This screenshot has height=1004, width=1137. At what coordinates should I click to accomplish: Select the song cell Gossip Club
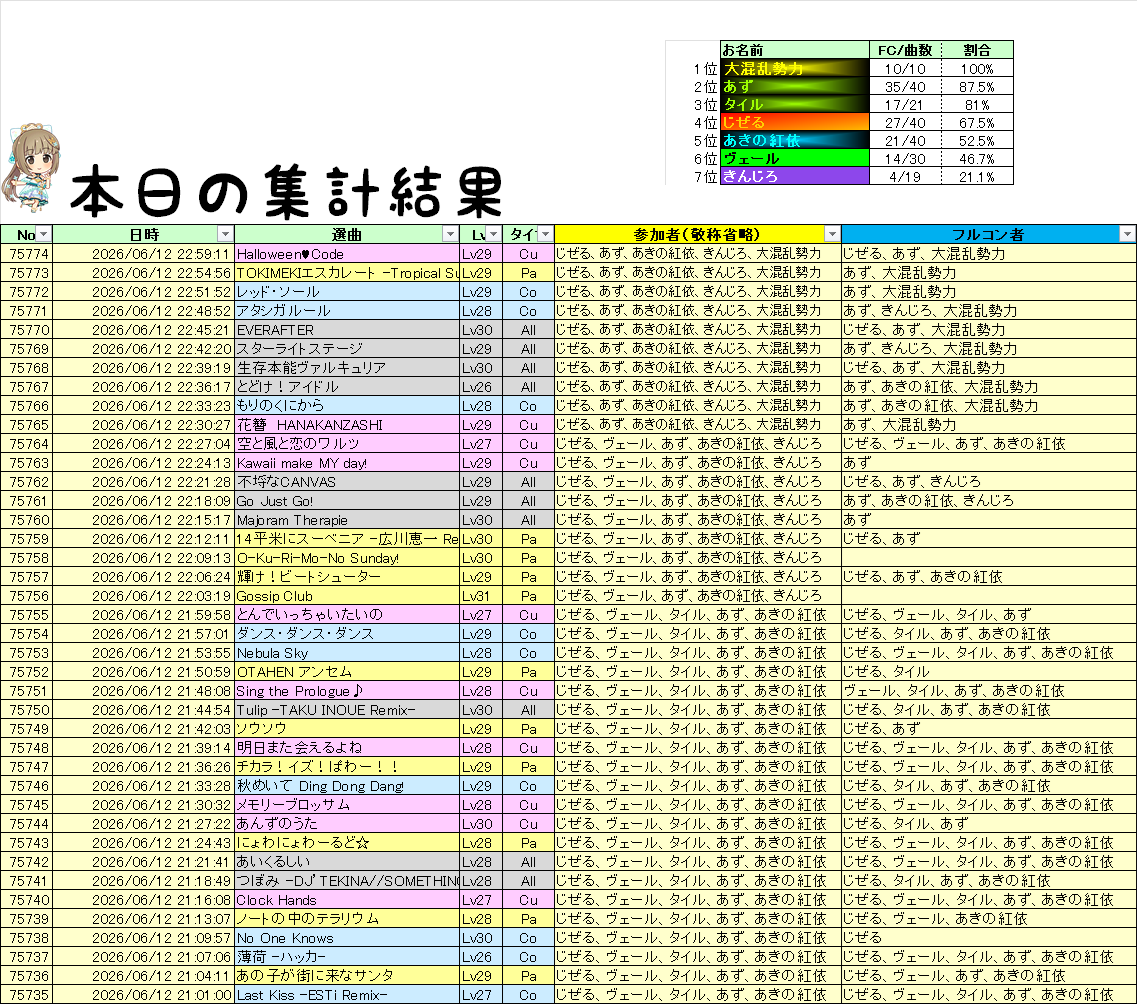coord(347,596)
